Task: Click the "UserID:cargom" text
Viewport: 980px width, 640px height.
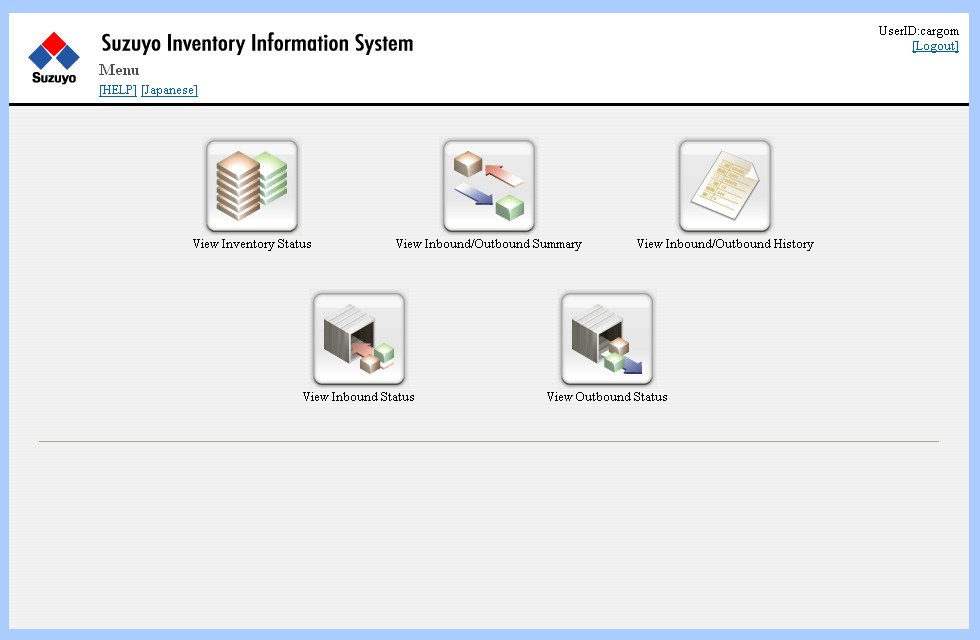Action: pyautogui.click(x=918, y=31)
